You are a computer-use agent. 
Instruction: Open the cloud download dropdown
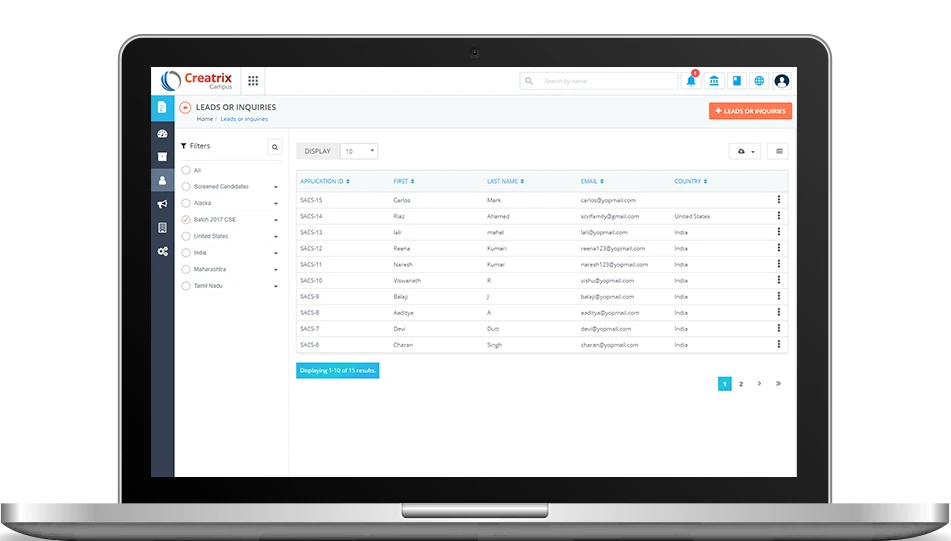click(x=746, y=151)
